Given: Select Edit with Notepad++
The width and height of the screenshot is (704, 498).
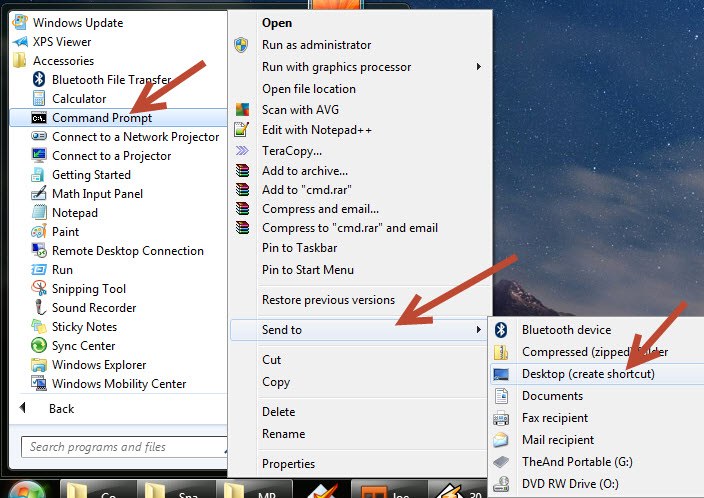Looking at the screenshot, I should [x=317, y=130].
